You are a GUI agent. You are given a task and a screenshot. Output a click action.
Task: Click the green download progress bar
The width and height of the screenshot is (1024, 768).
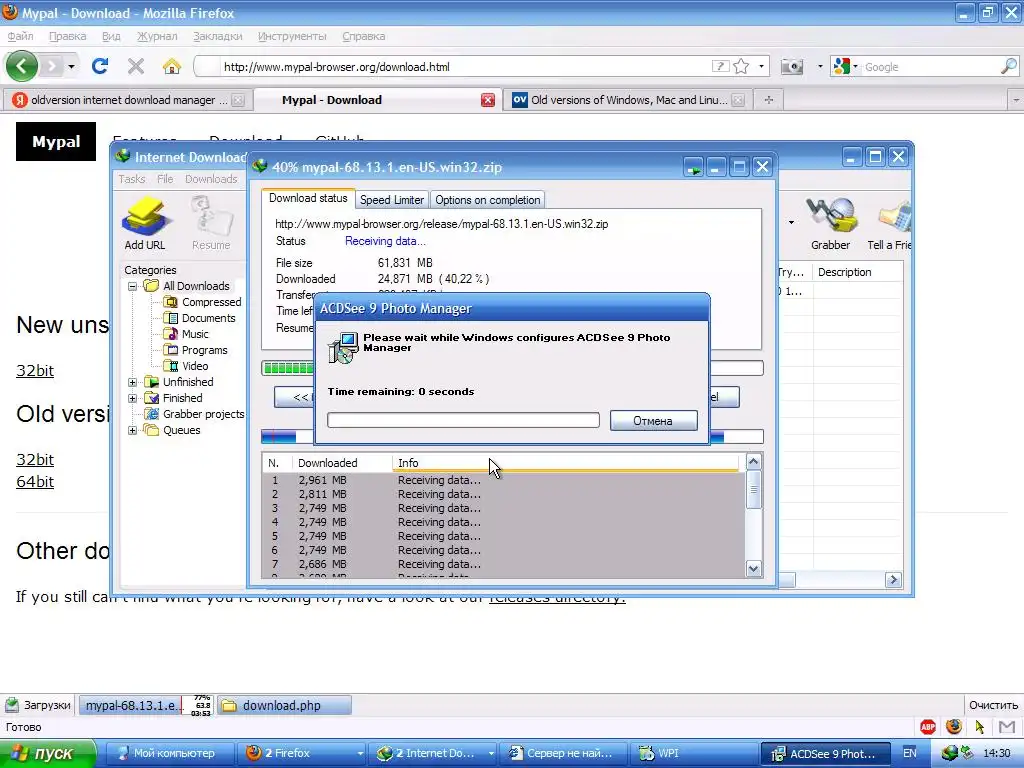tap(513, 368)
